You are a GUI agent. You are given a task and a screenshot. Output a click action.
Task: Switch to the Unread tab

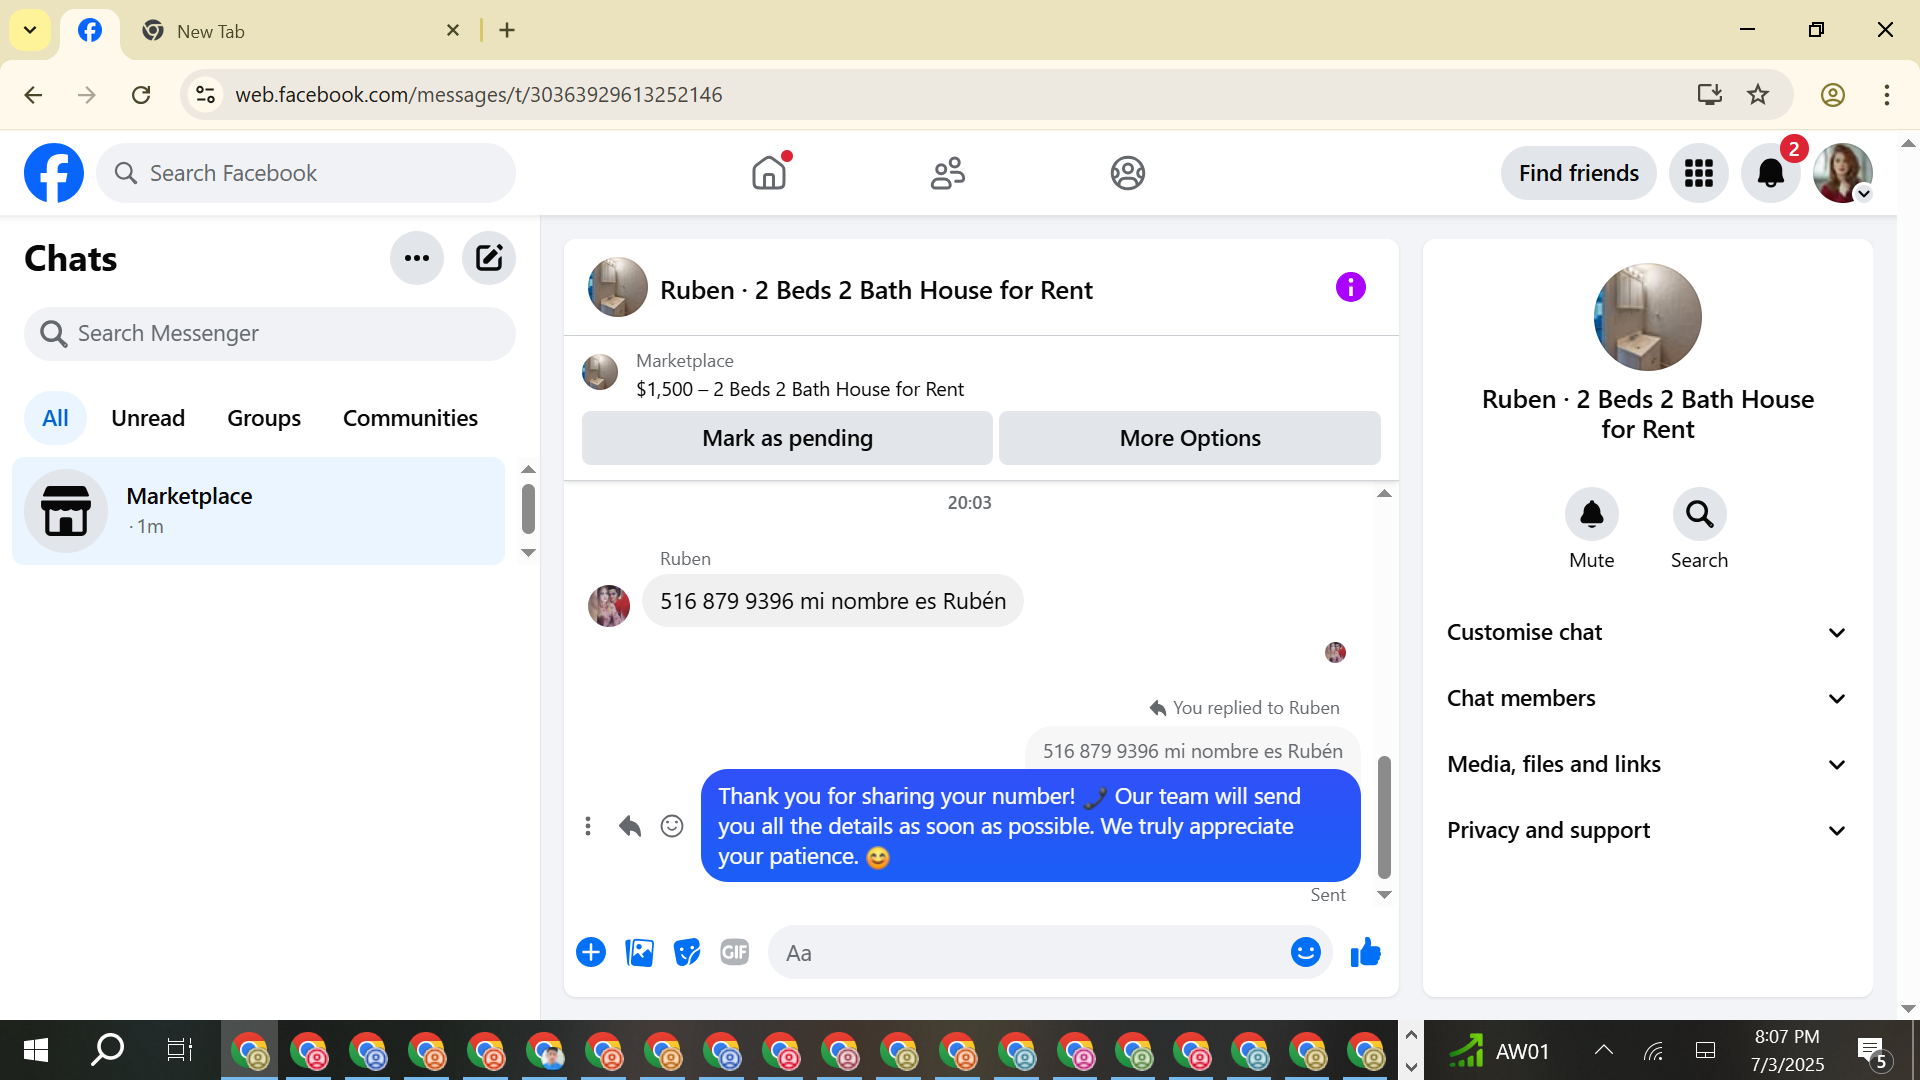148,418
